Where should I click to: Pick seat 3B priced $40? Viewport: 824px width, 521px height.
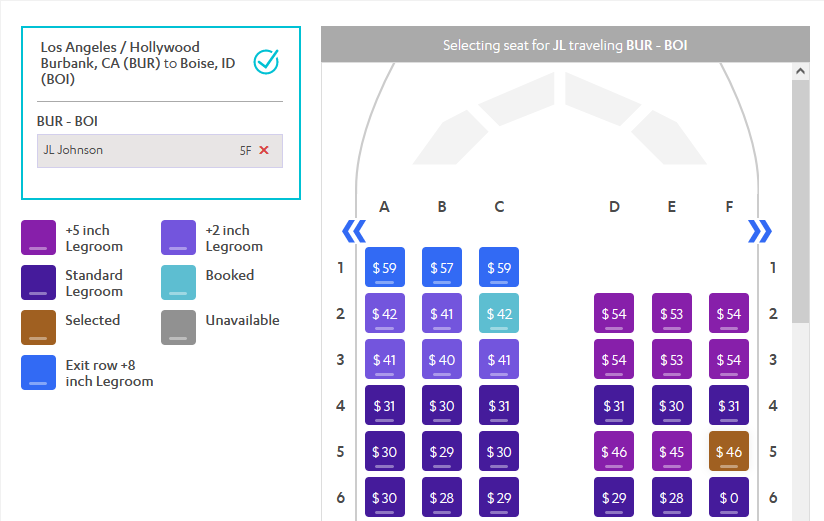tap(442, 359)
